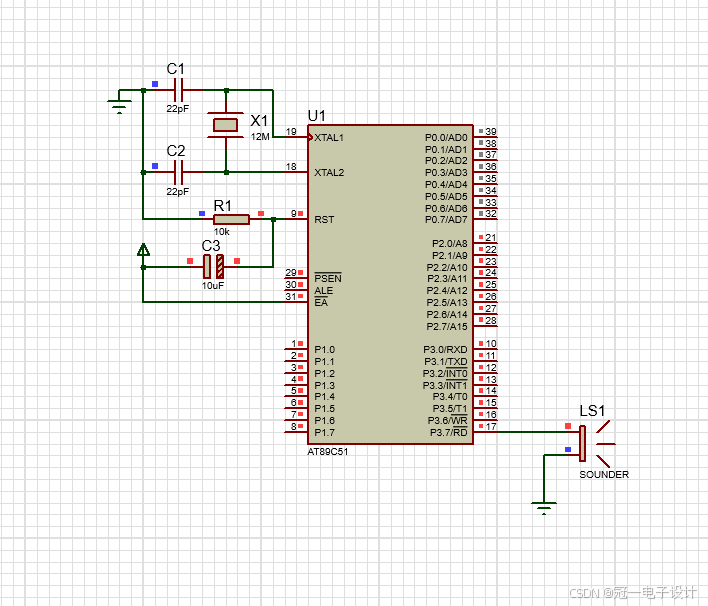Click the RST pin label
Image resolution: width=708 pixels, height=606 pixels.
(324, 220)
